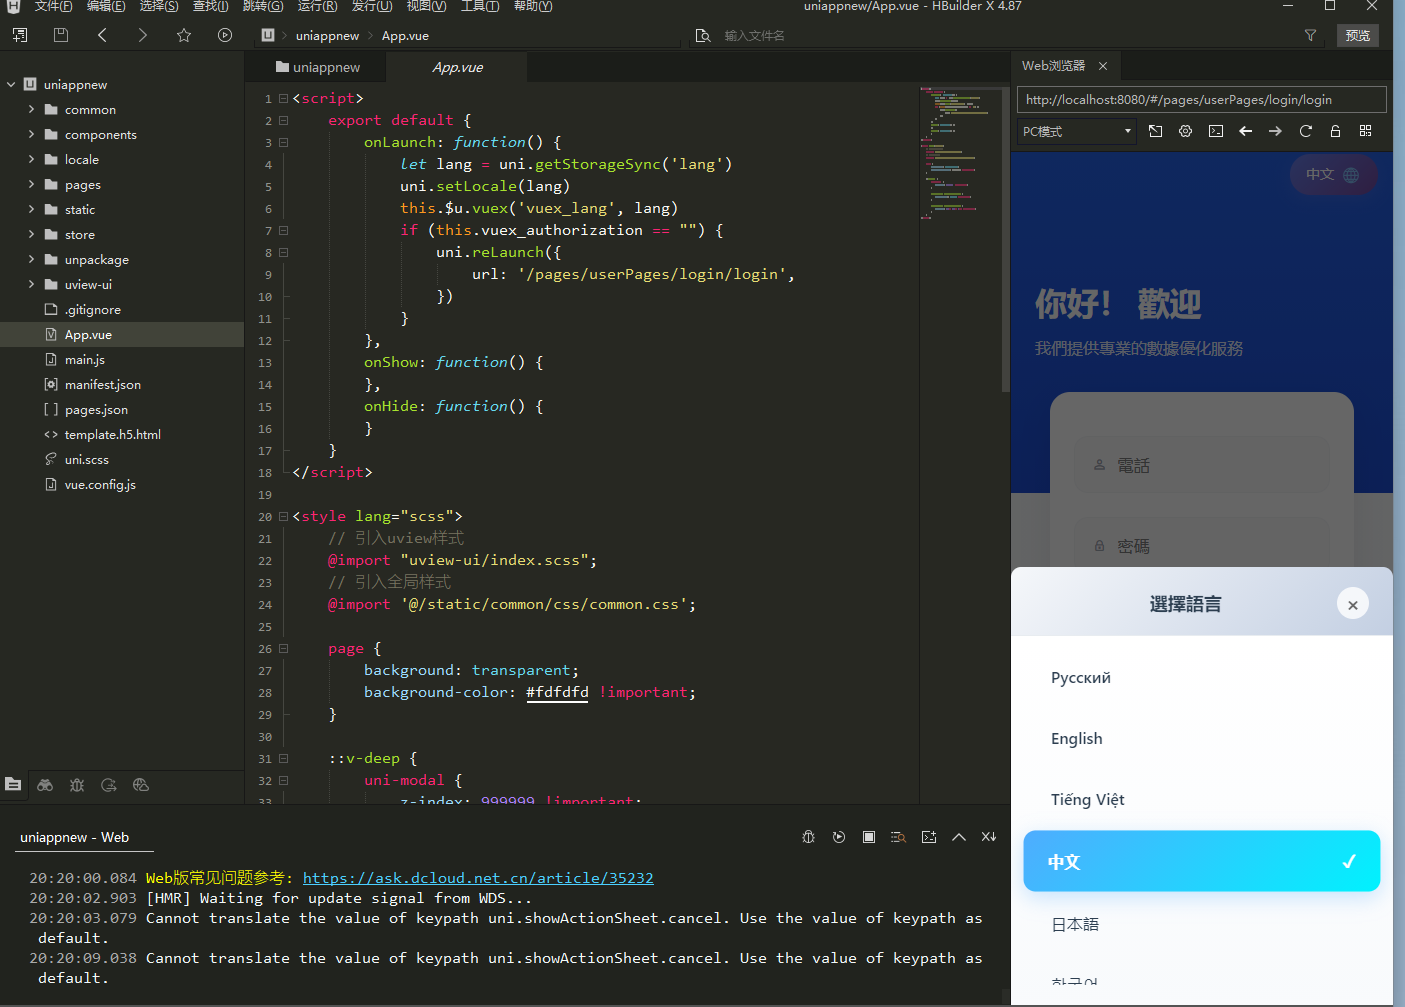Click the log search icon in console toolbar
Screen dimensions: 1405x1007
tap(899, 837)
